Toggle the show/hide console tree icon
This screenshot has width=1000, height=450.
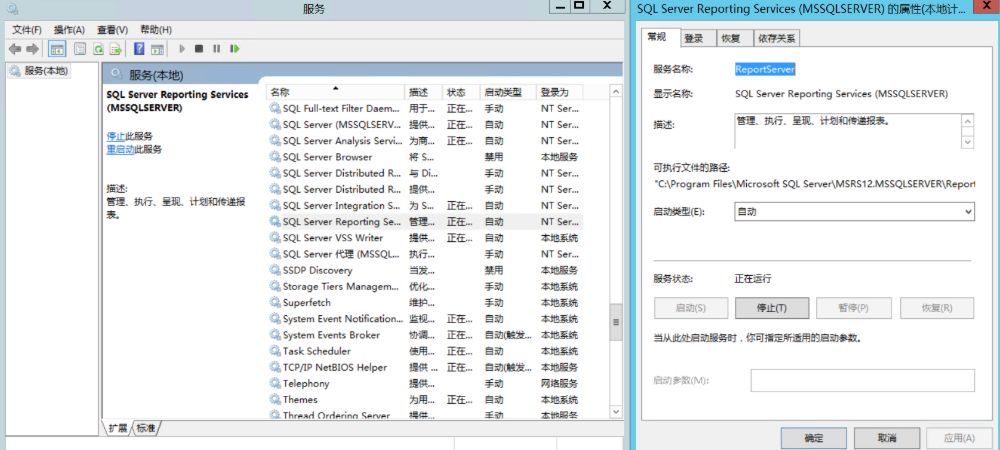pos(57,49)
